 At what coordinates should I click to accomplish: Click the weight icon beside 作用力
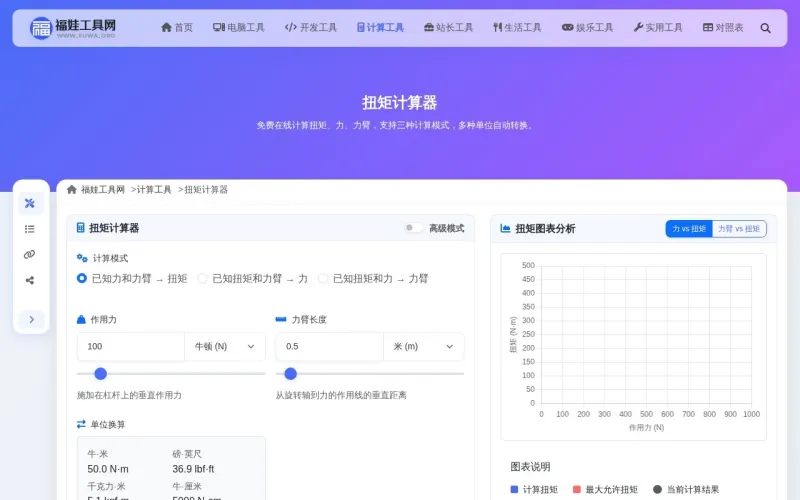[x=81, y=319]
